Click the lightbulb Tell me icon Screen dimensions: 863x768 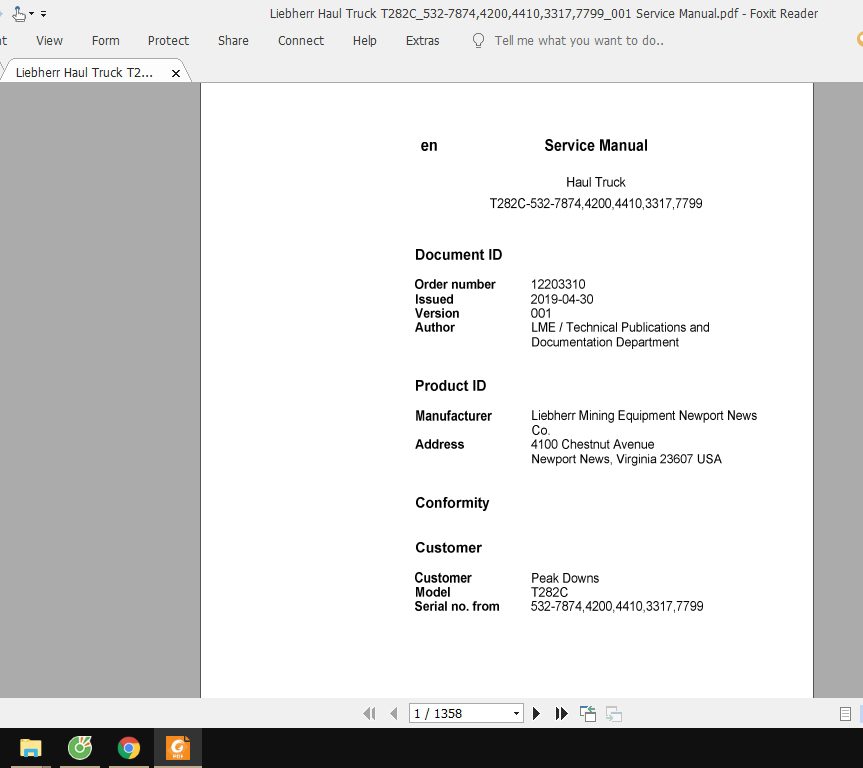click(x=478, y=41)
